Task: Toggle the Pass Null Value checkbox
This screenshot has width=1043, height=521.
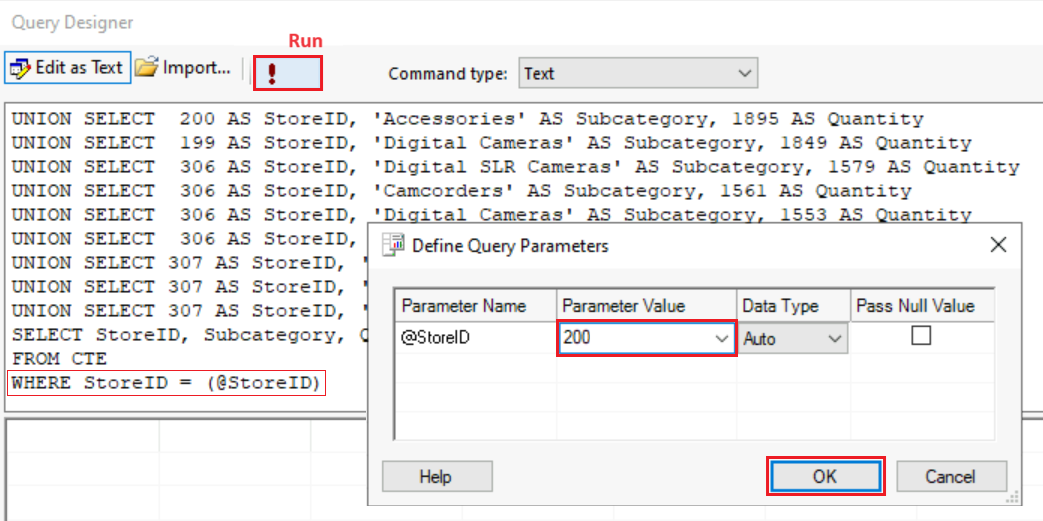Action: (x=921, y=337)
